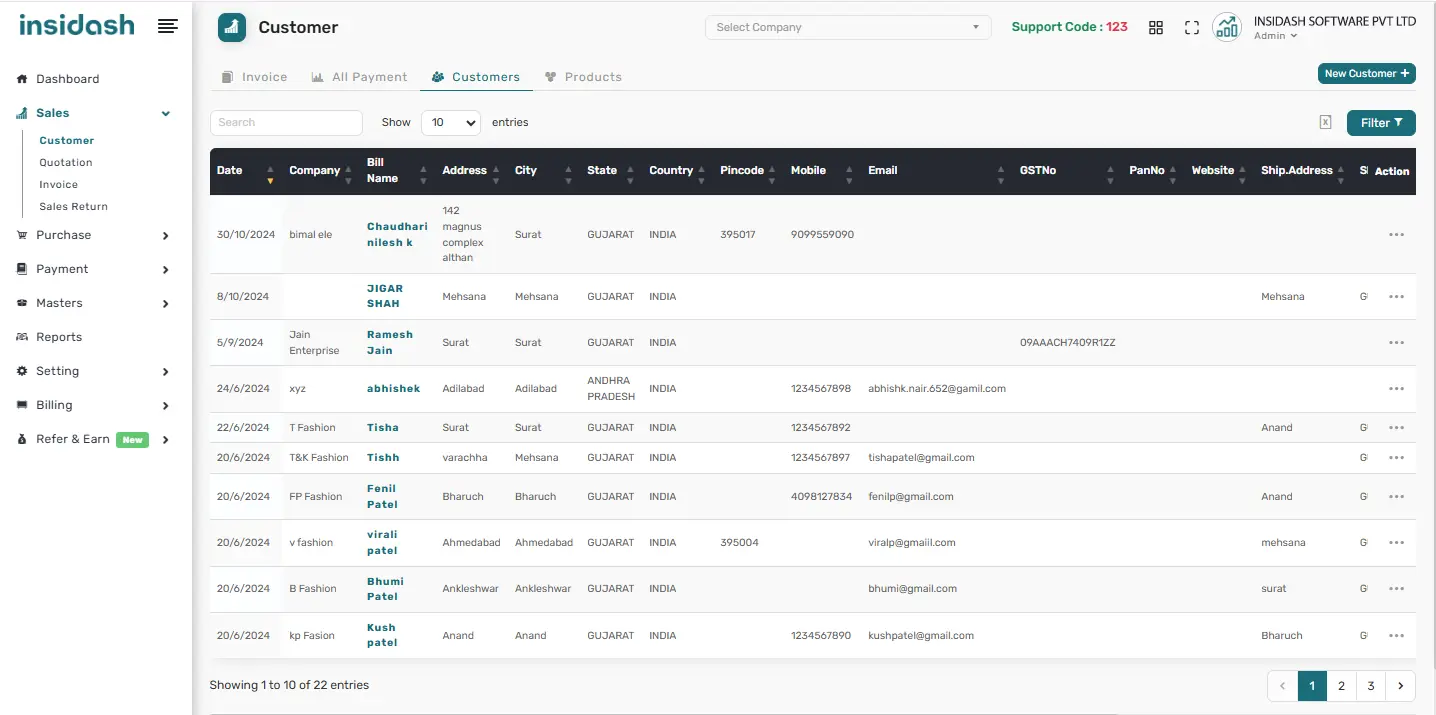Open action menu for virali patel row
Viewport: 1436px width, 715px height.
coord(1397,543)
